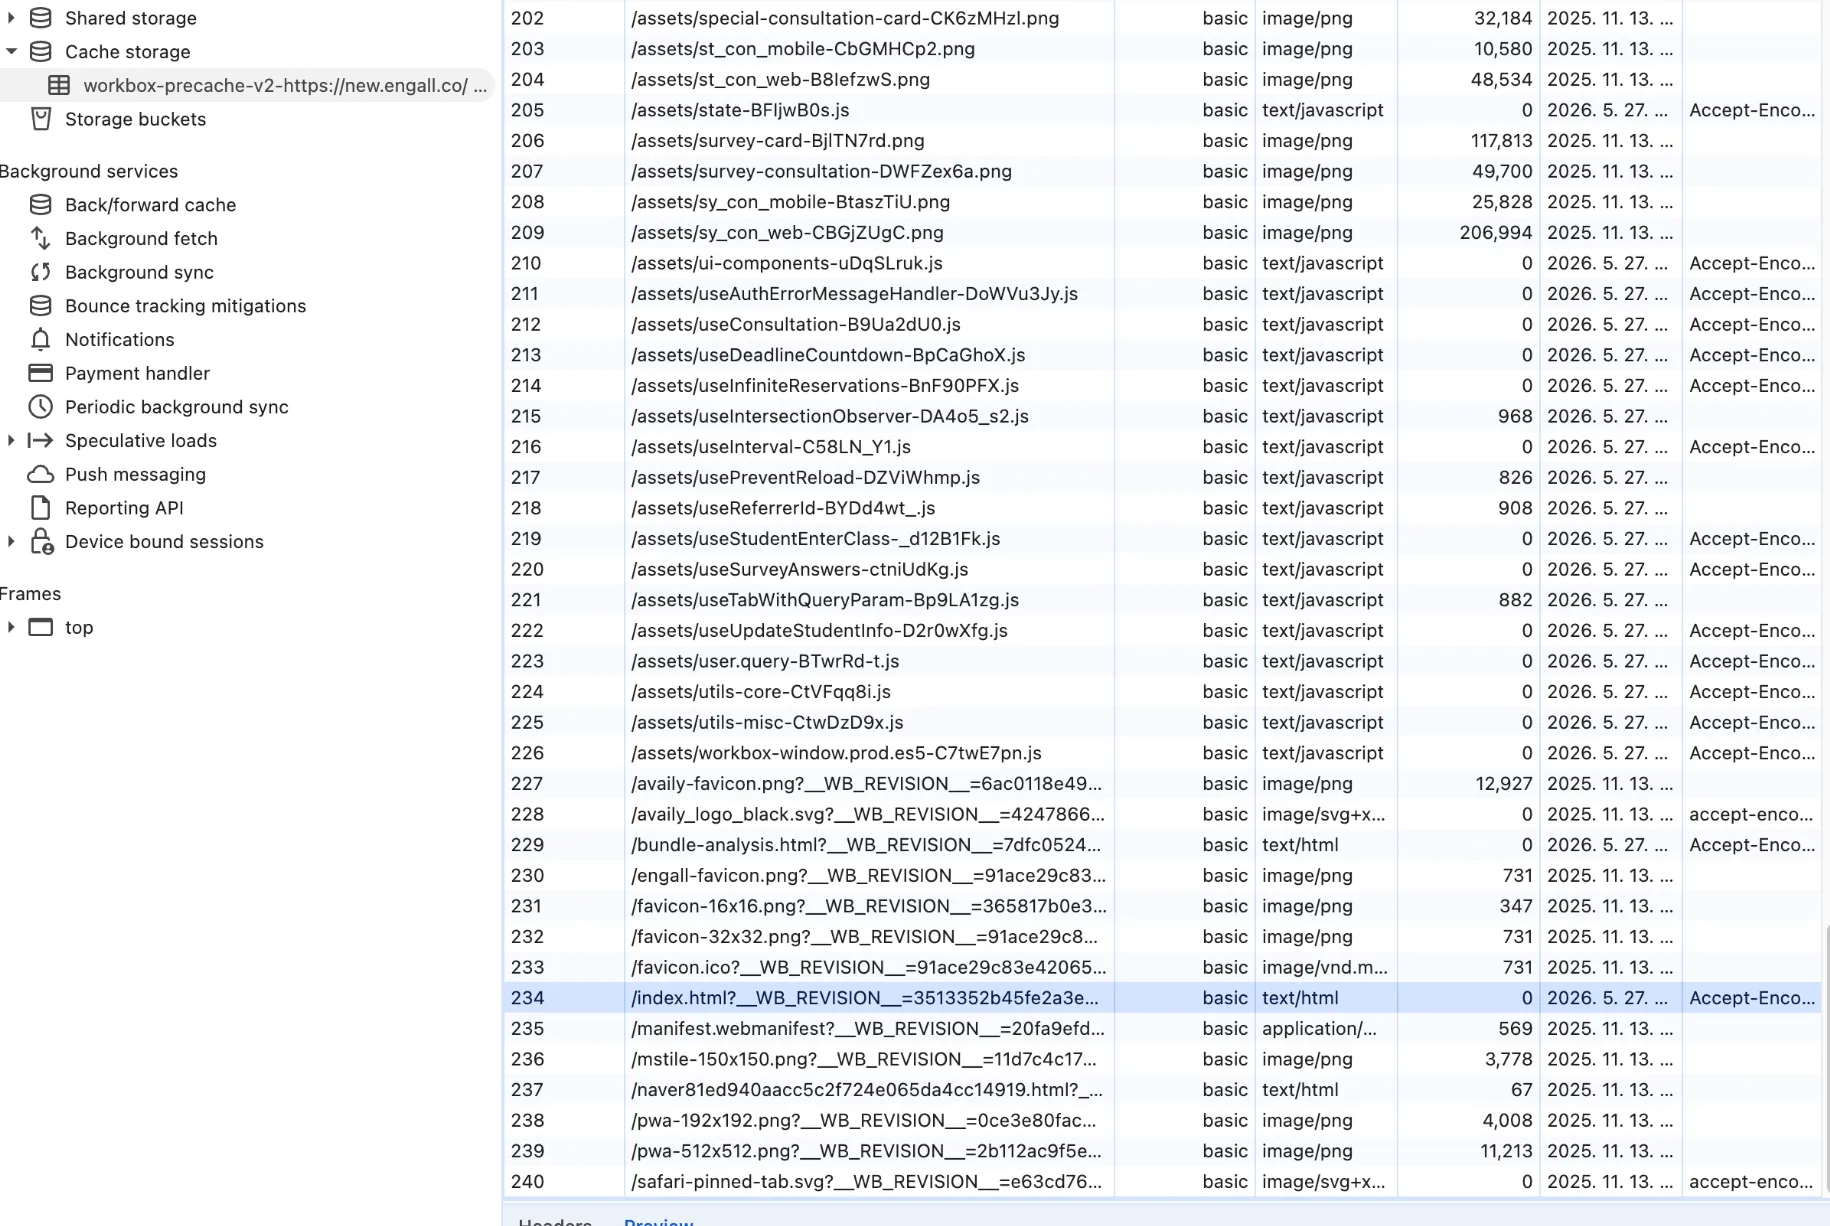The width and height of the screenshot is (1830, 1226).
Task: Expand the top frame node
Action: [11, 627]
